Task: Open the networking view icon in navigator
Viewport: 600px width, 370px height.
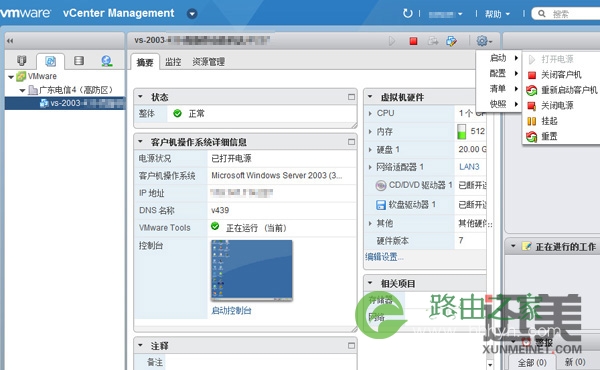Action: click(107, 61)
